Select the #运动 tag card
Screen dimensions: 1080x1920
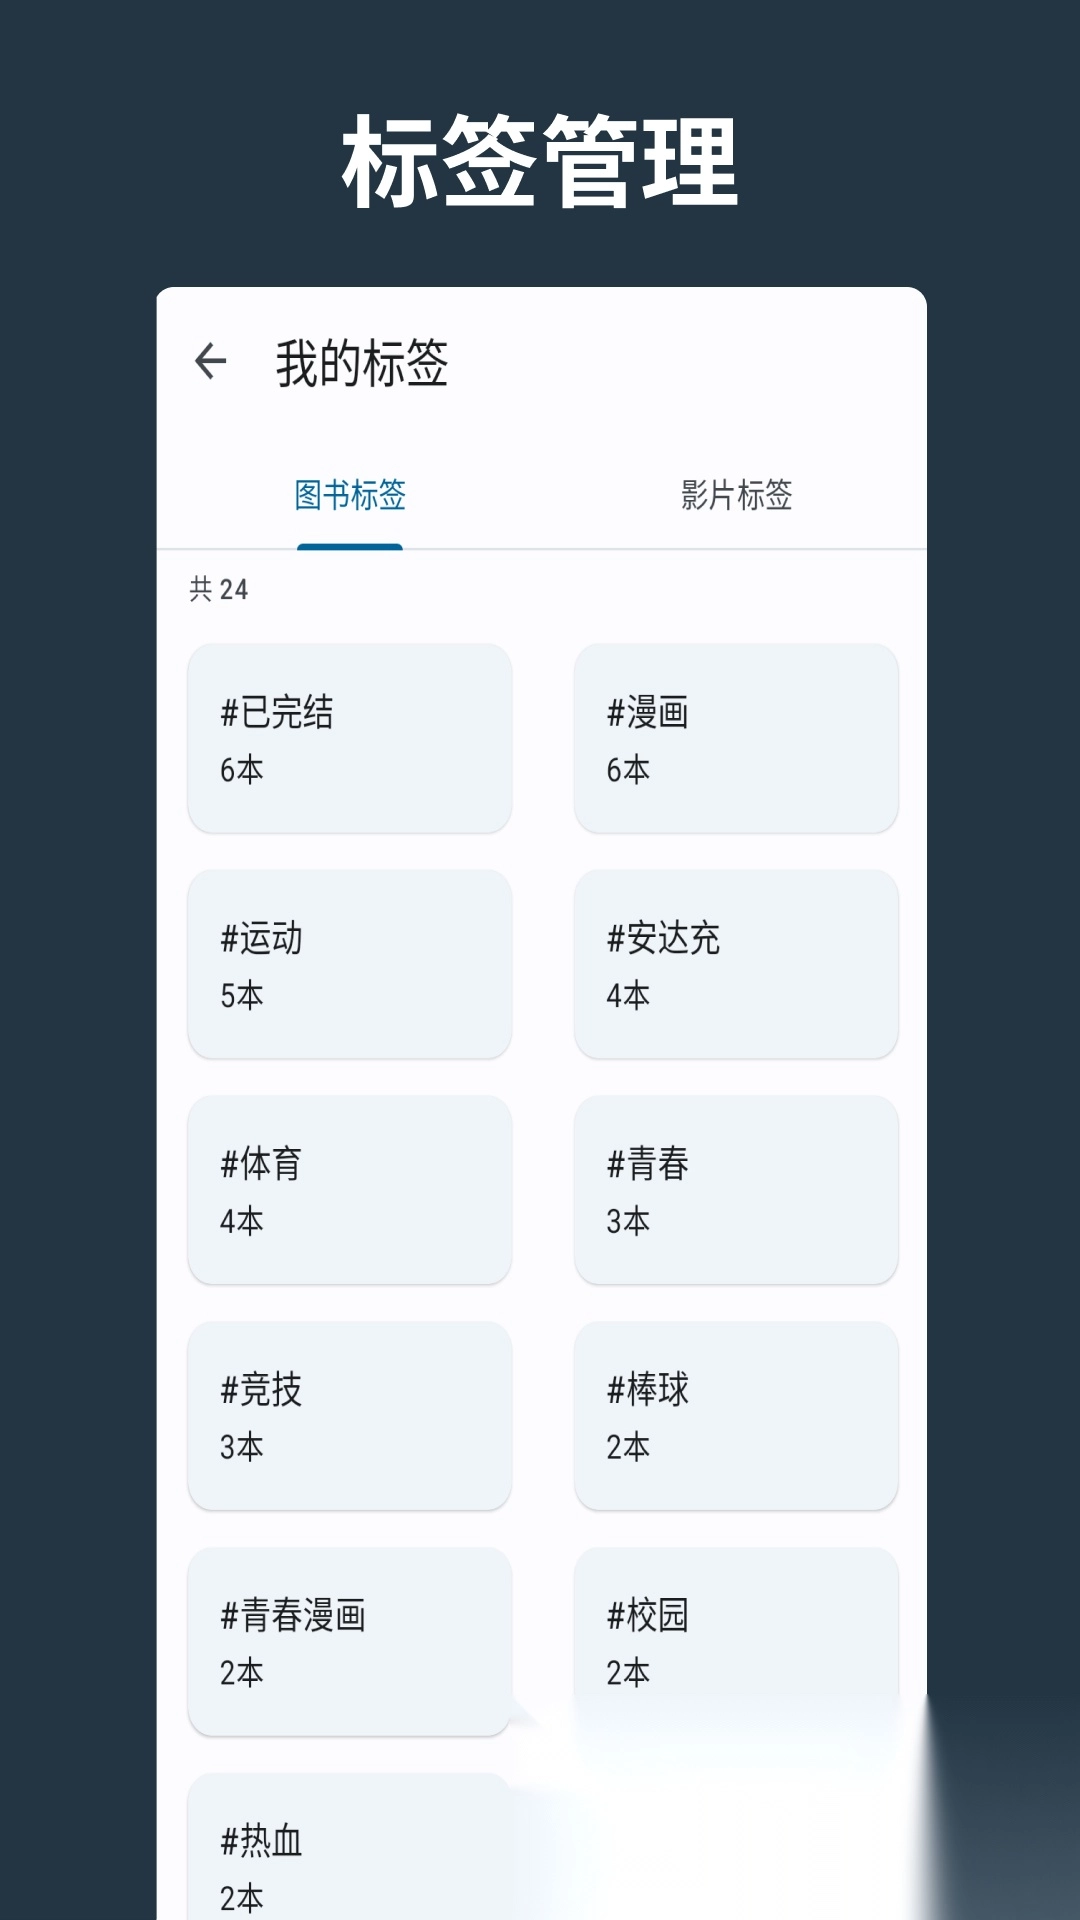coord(349,963)
